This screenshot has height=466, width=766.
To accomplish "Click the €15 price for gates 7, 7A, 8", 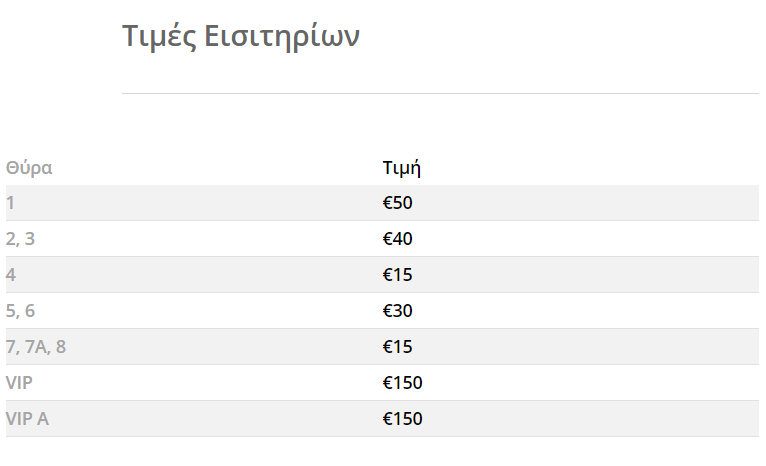I will tap(398, 347).
